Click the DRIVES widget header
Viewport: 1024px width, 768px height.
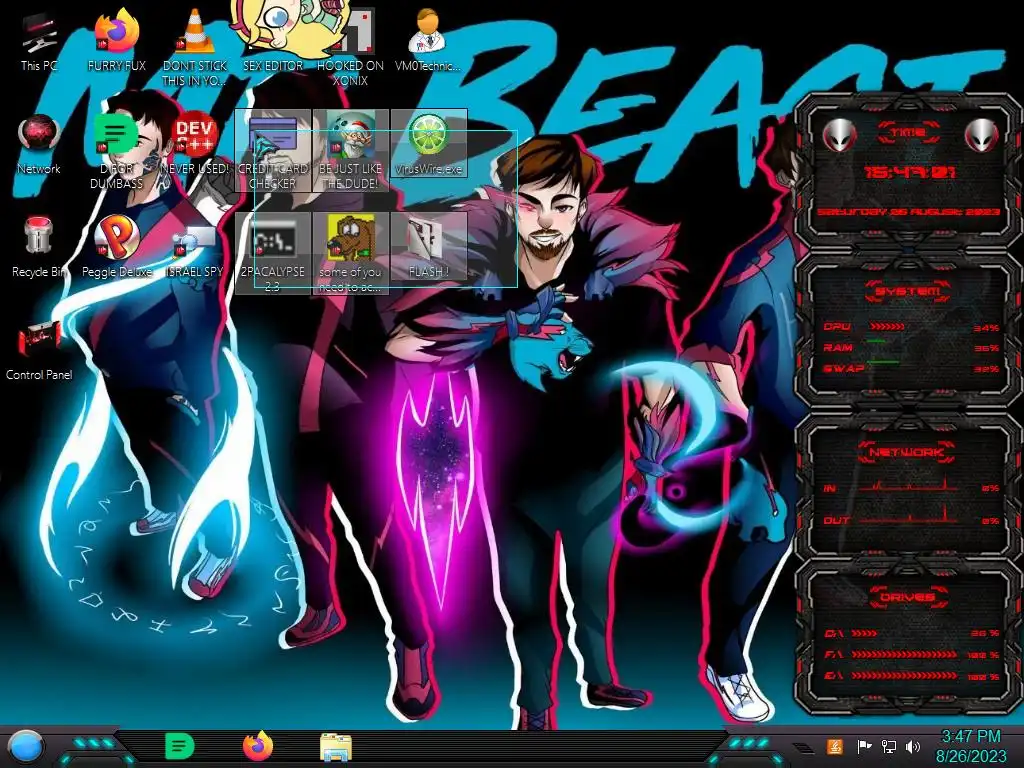click(x=908, y=597)
